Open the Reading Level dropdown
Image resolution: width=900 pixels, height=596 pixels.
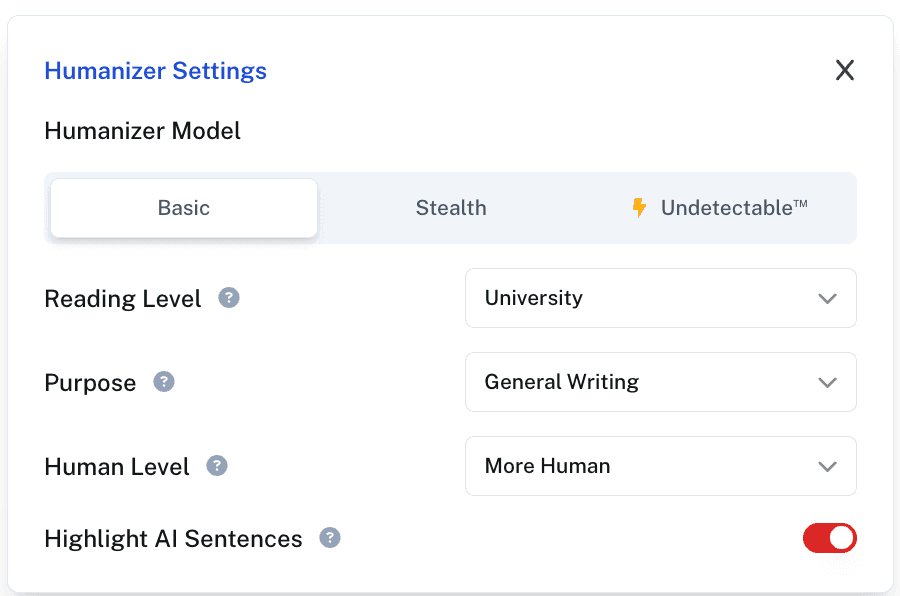pyautogui.click(x=660, y=298)
